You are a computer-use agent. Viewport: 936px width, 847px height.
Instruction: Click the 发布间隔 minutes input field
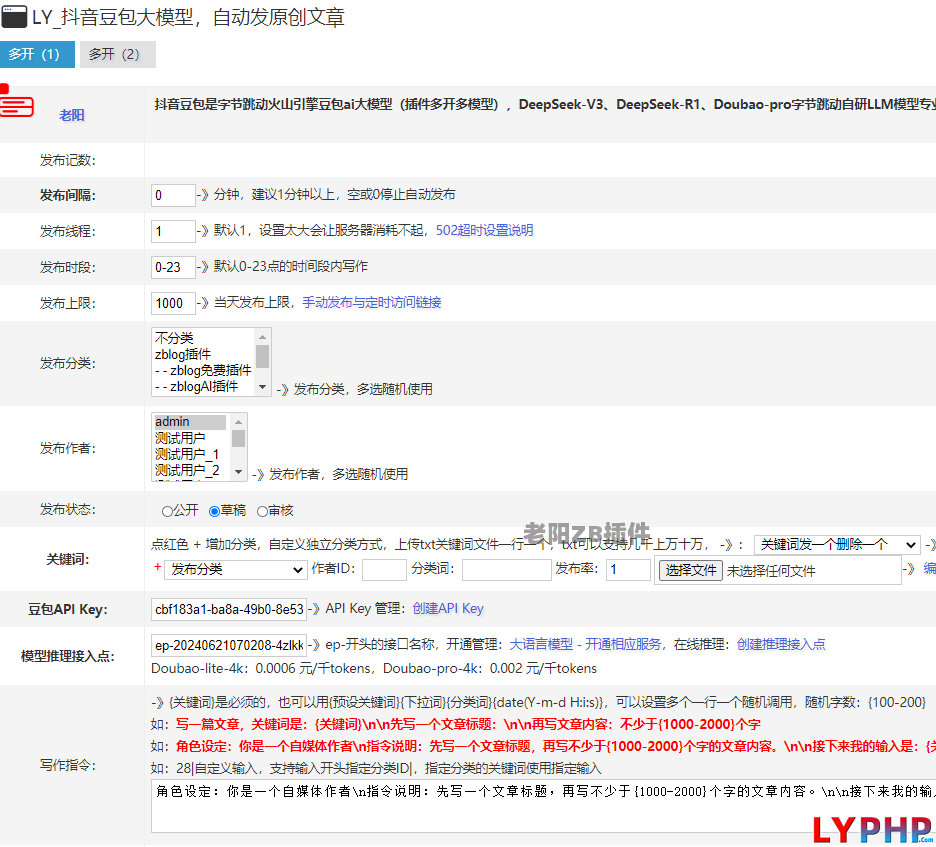tap(173, 195)
